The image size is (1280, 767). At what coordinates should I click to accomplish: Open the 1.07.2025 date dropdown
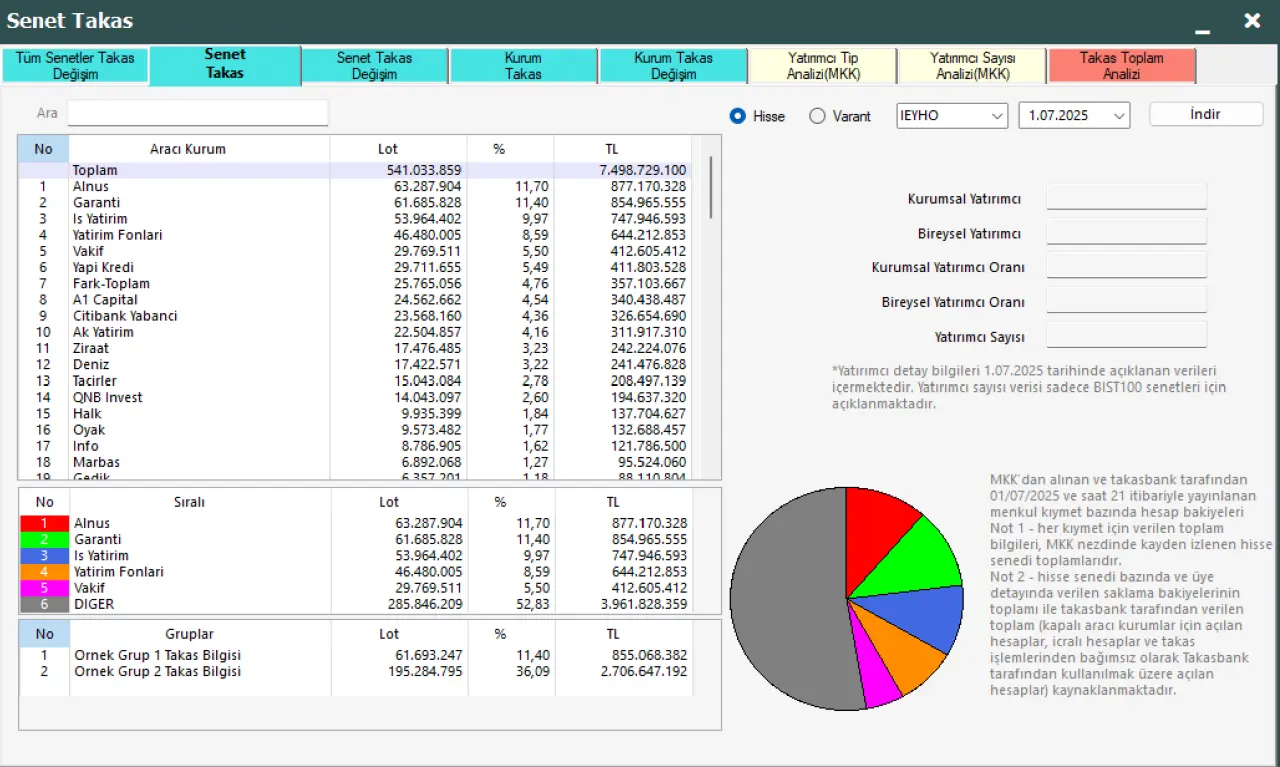pos(1073,115)
